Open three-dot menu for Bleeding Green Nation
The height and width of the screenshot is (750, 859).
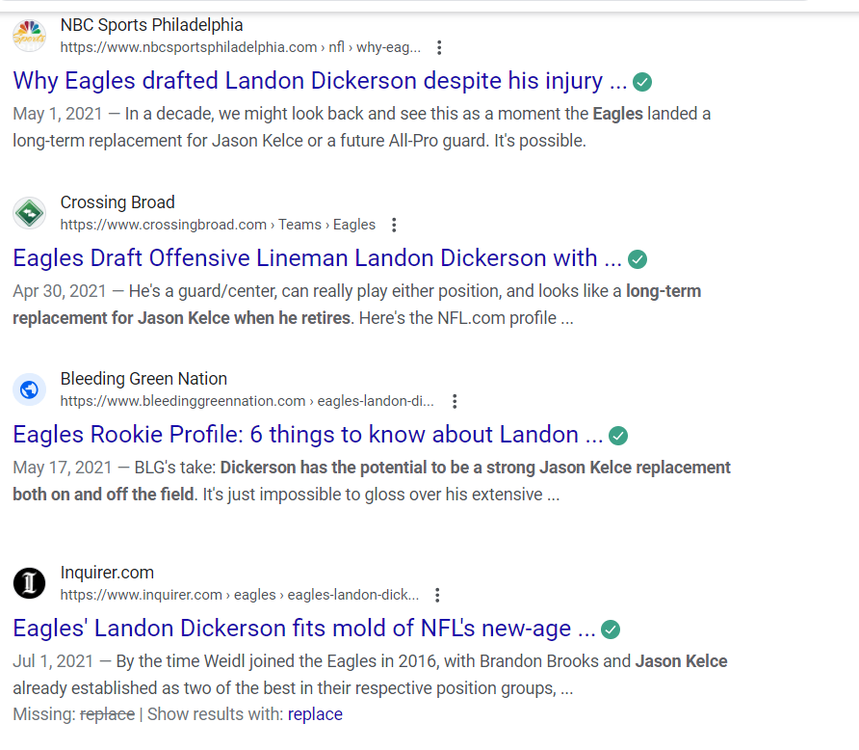click(454, 402)
